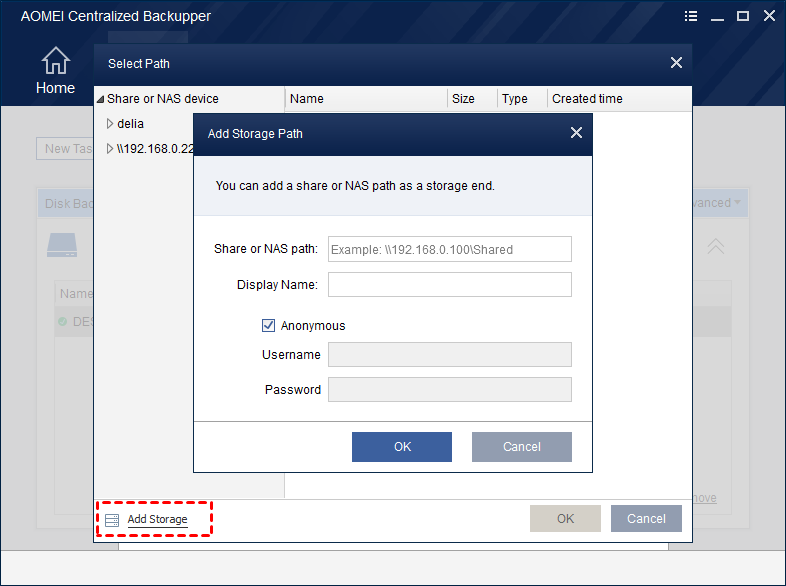786x586 pixels.
Task: Click OK in Select Path dialog
Action: 565,518
